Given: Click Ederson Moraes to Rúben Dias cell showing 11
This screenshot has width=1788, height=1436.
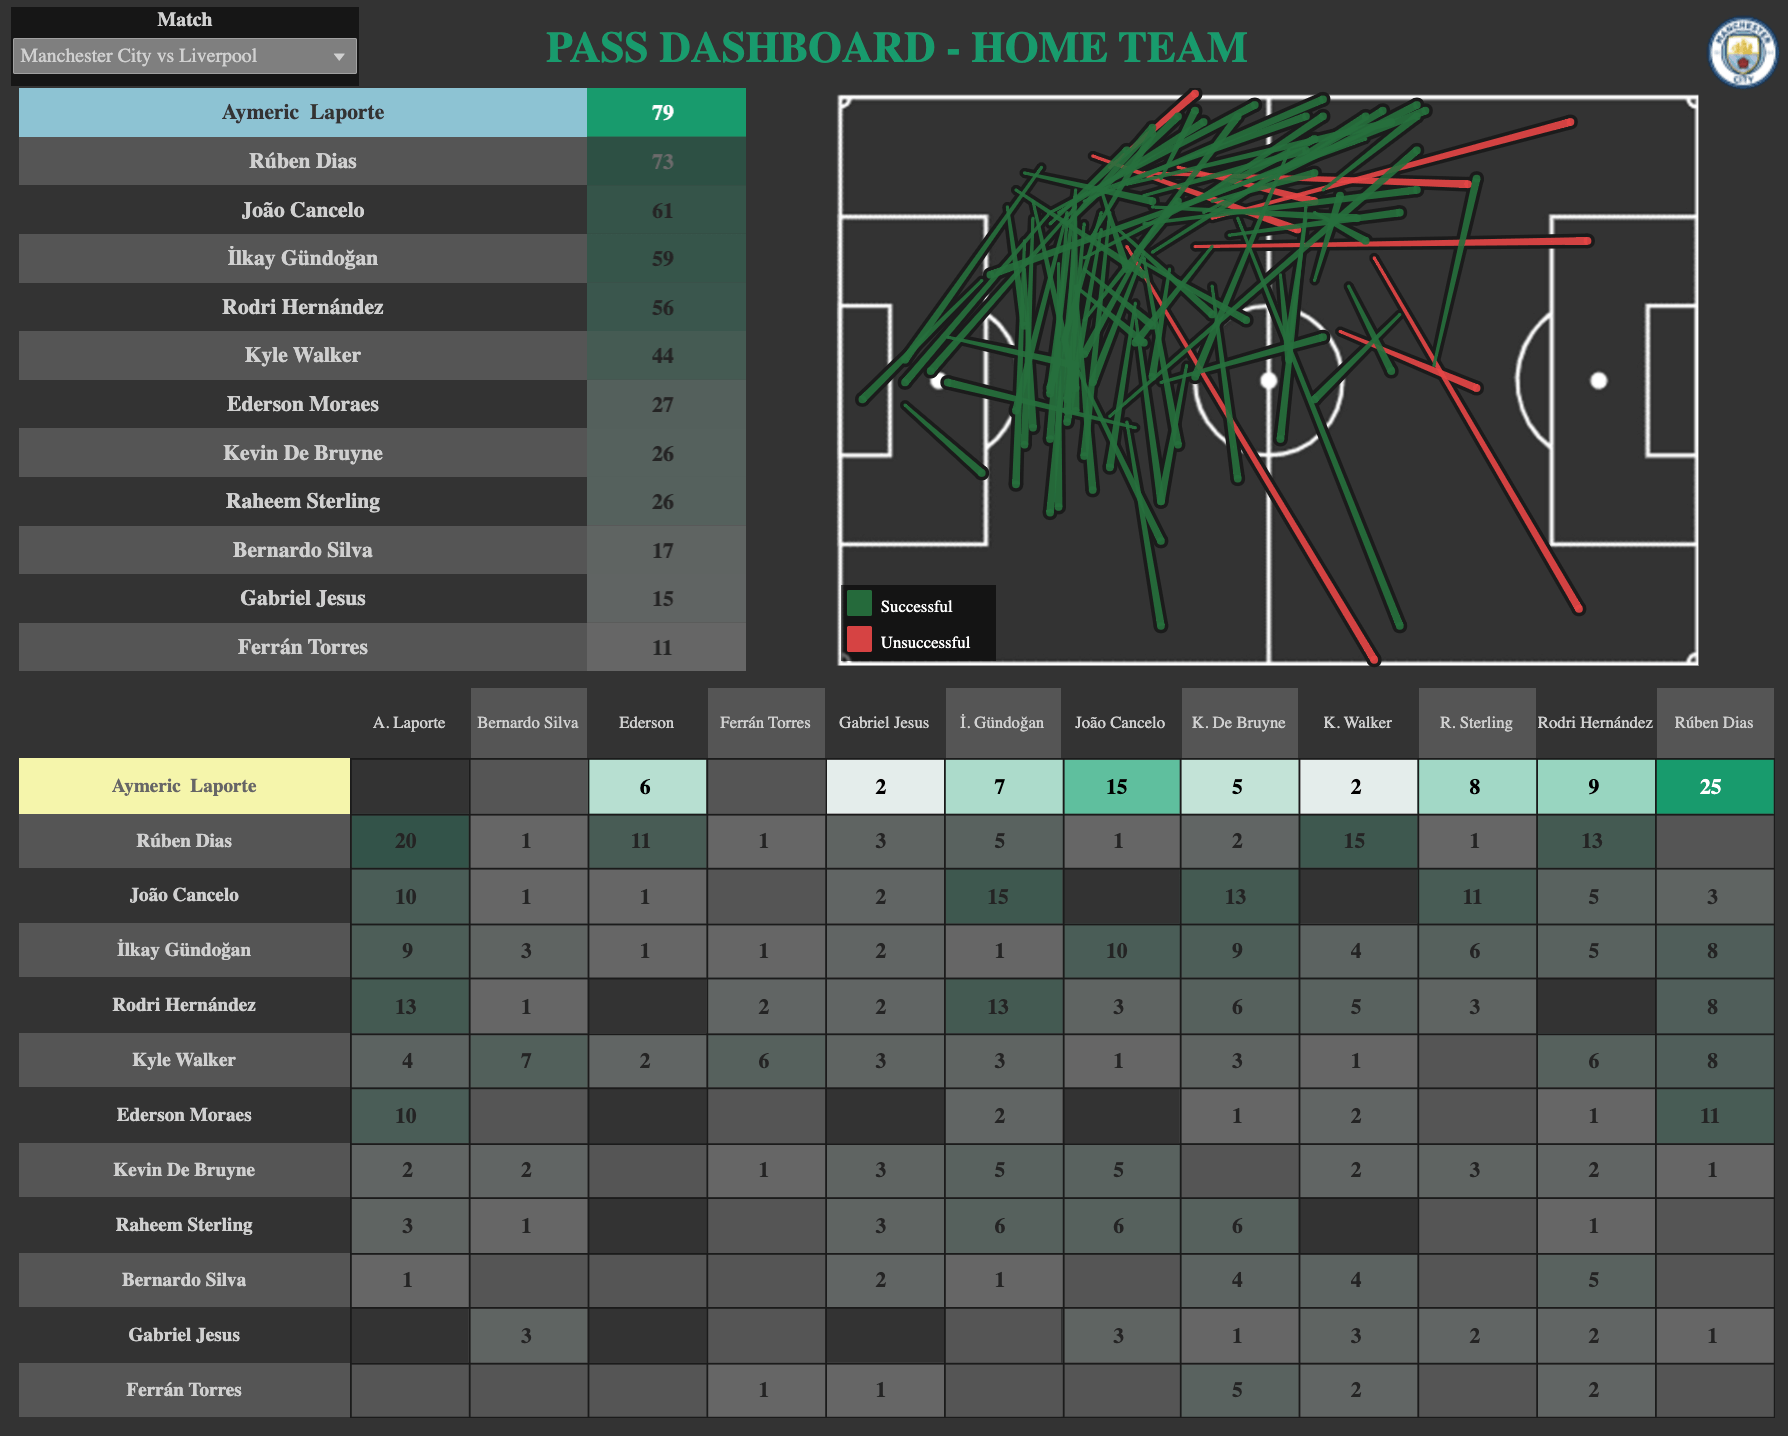Looking at the screenshot, I should pyautogui.click(x=1715, y=1116).
